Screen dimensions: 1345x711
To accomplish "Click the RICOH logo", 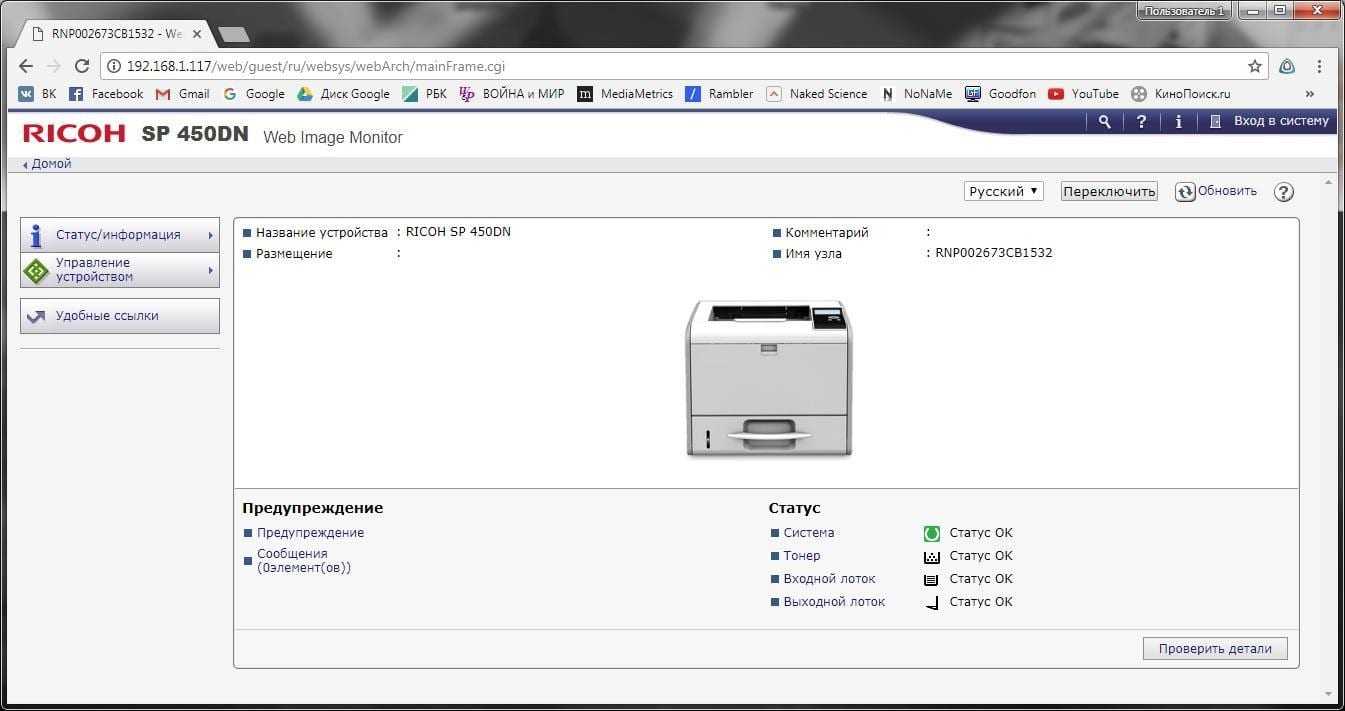I will (x=74, y=133).
